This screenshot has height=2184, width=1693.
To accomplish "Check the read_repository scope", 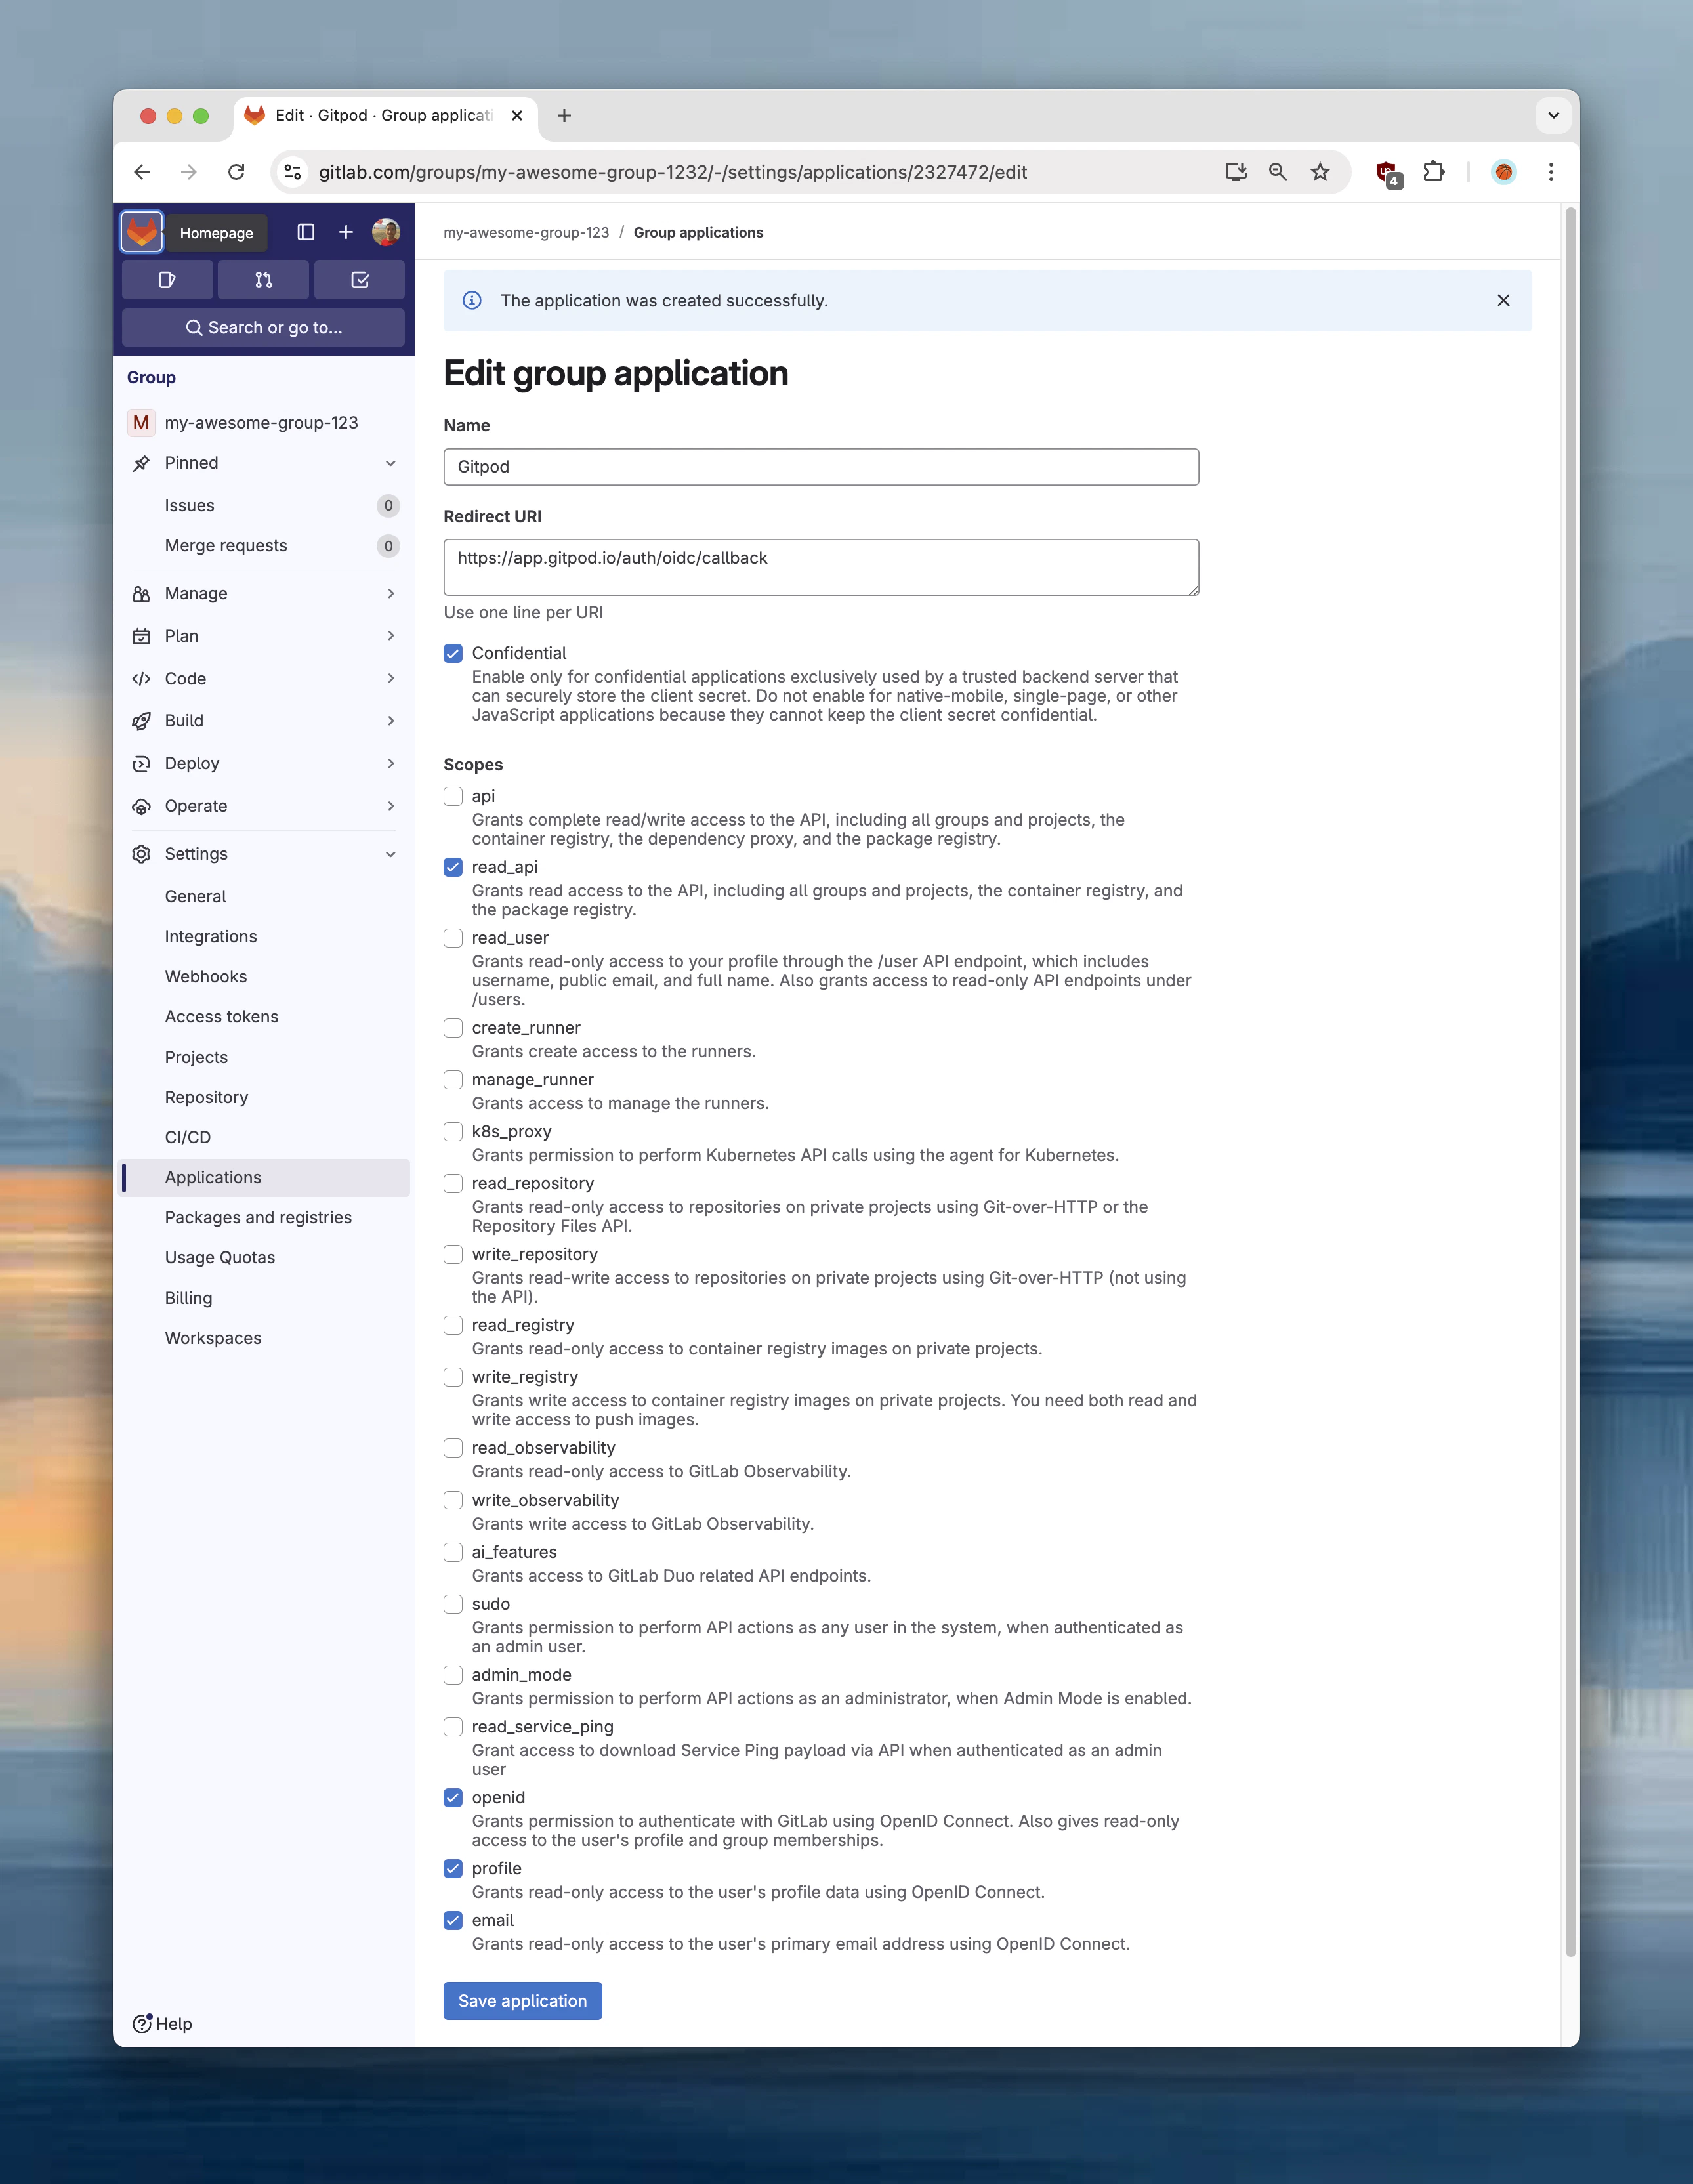I will point(453,1183).
